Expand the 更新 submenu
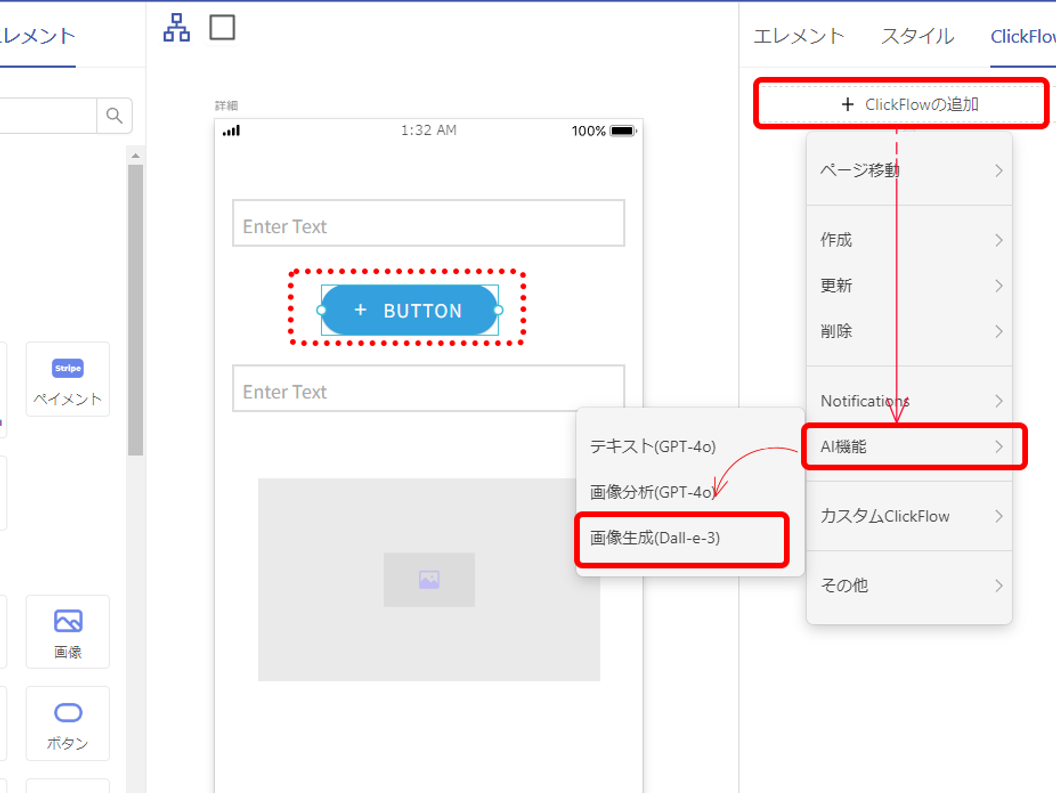 coord(909,286)
